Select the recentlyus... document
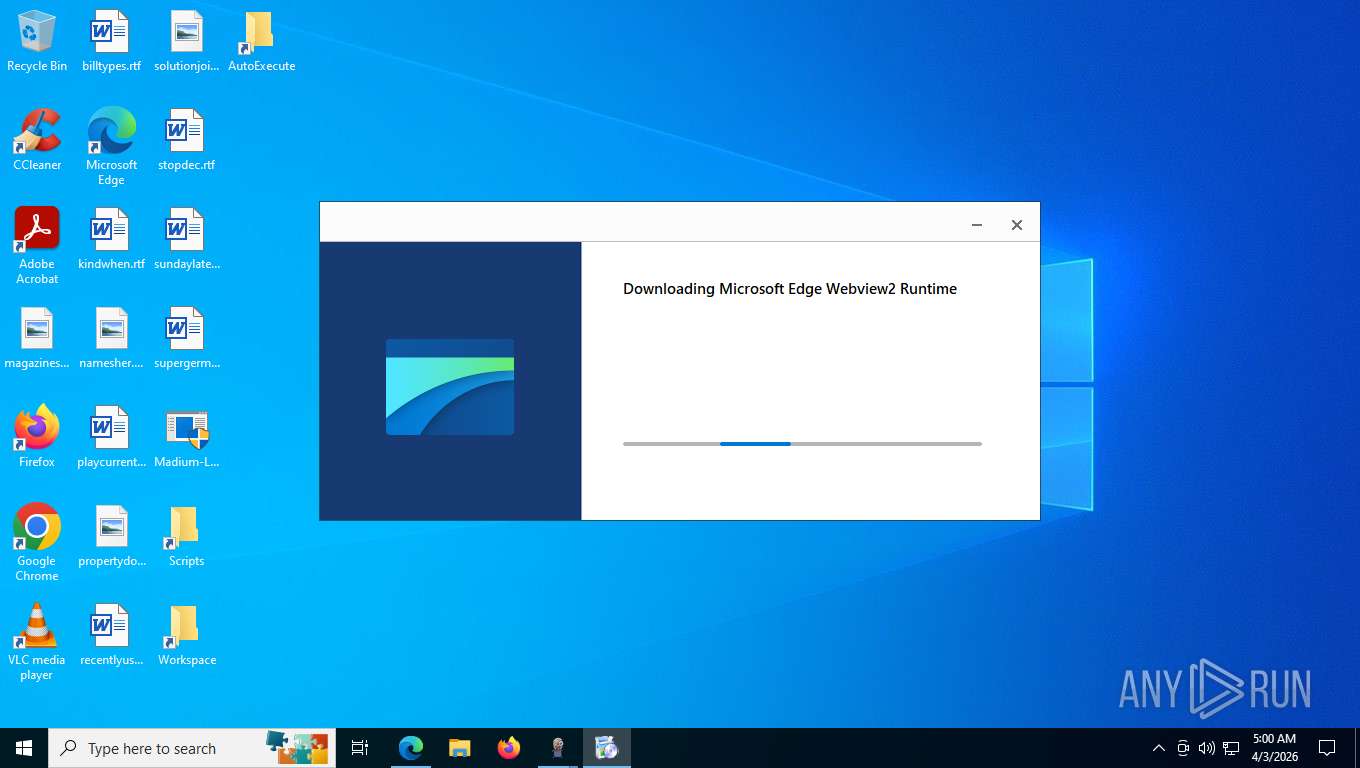Viewport: 1360px width, 768px height. coord(111,635)
